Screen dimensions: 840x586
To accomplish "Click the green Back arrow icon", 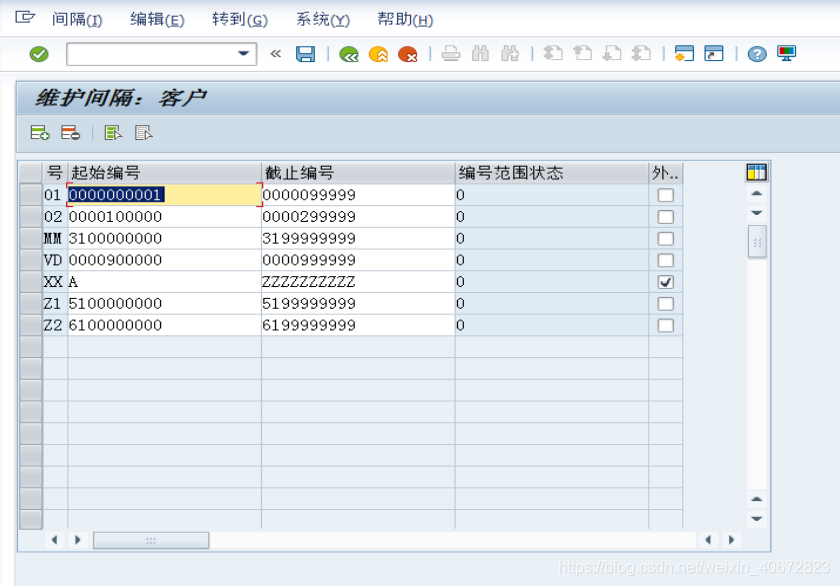I will click(x=349, y=54).
